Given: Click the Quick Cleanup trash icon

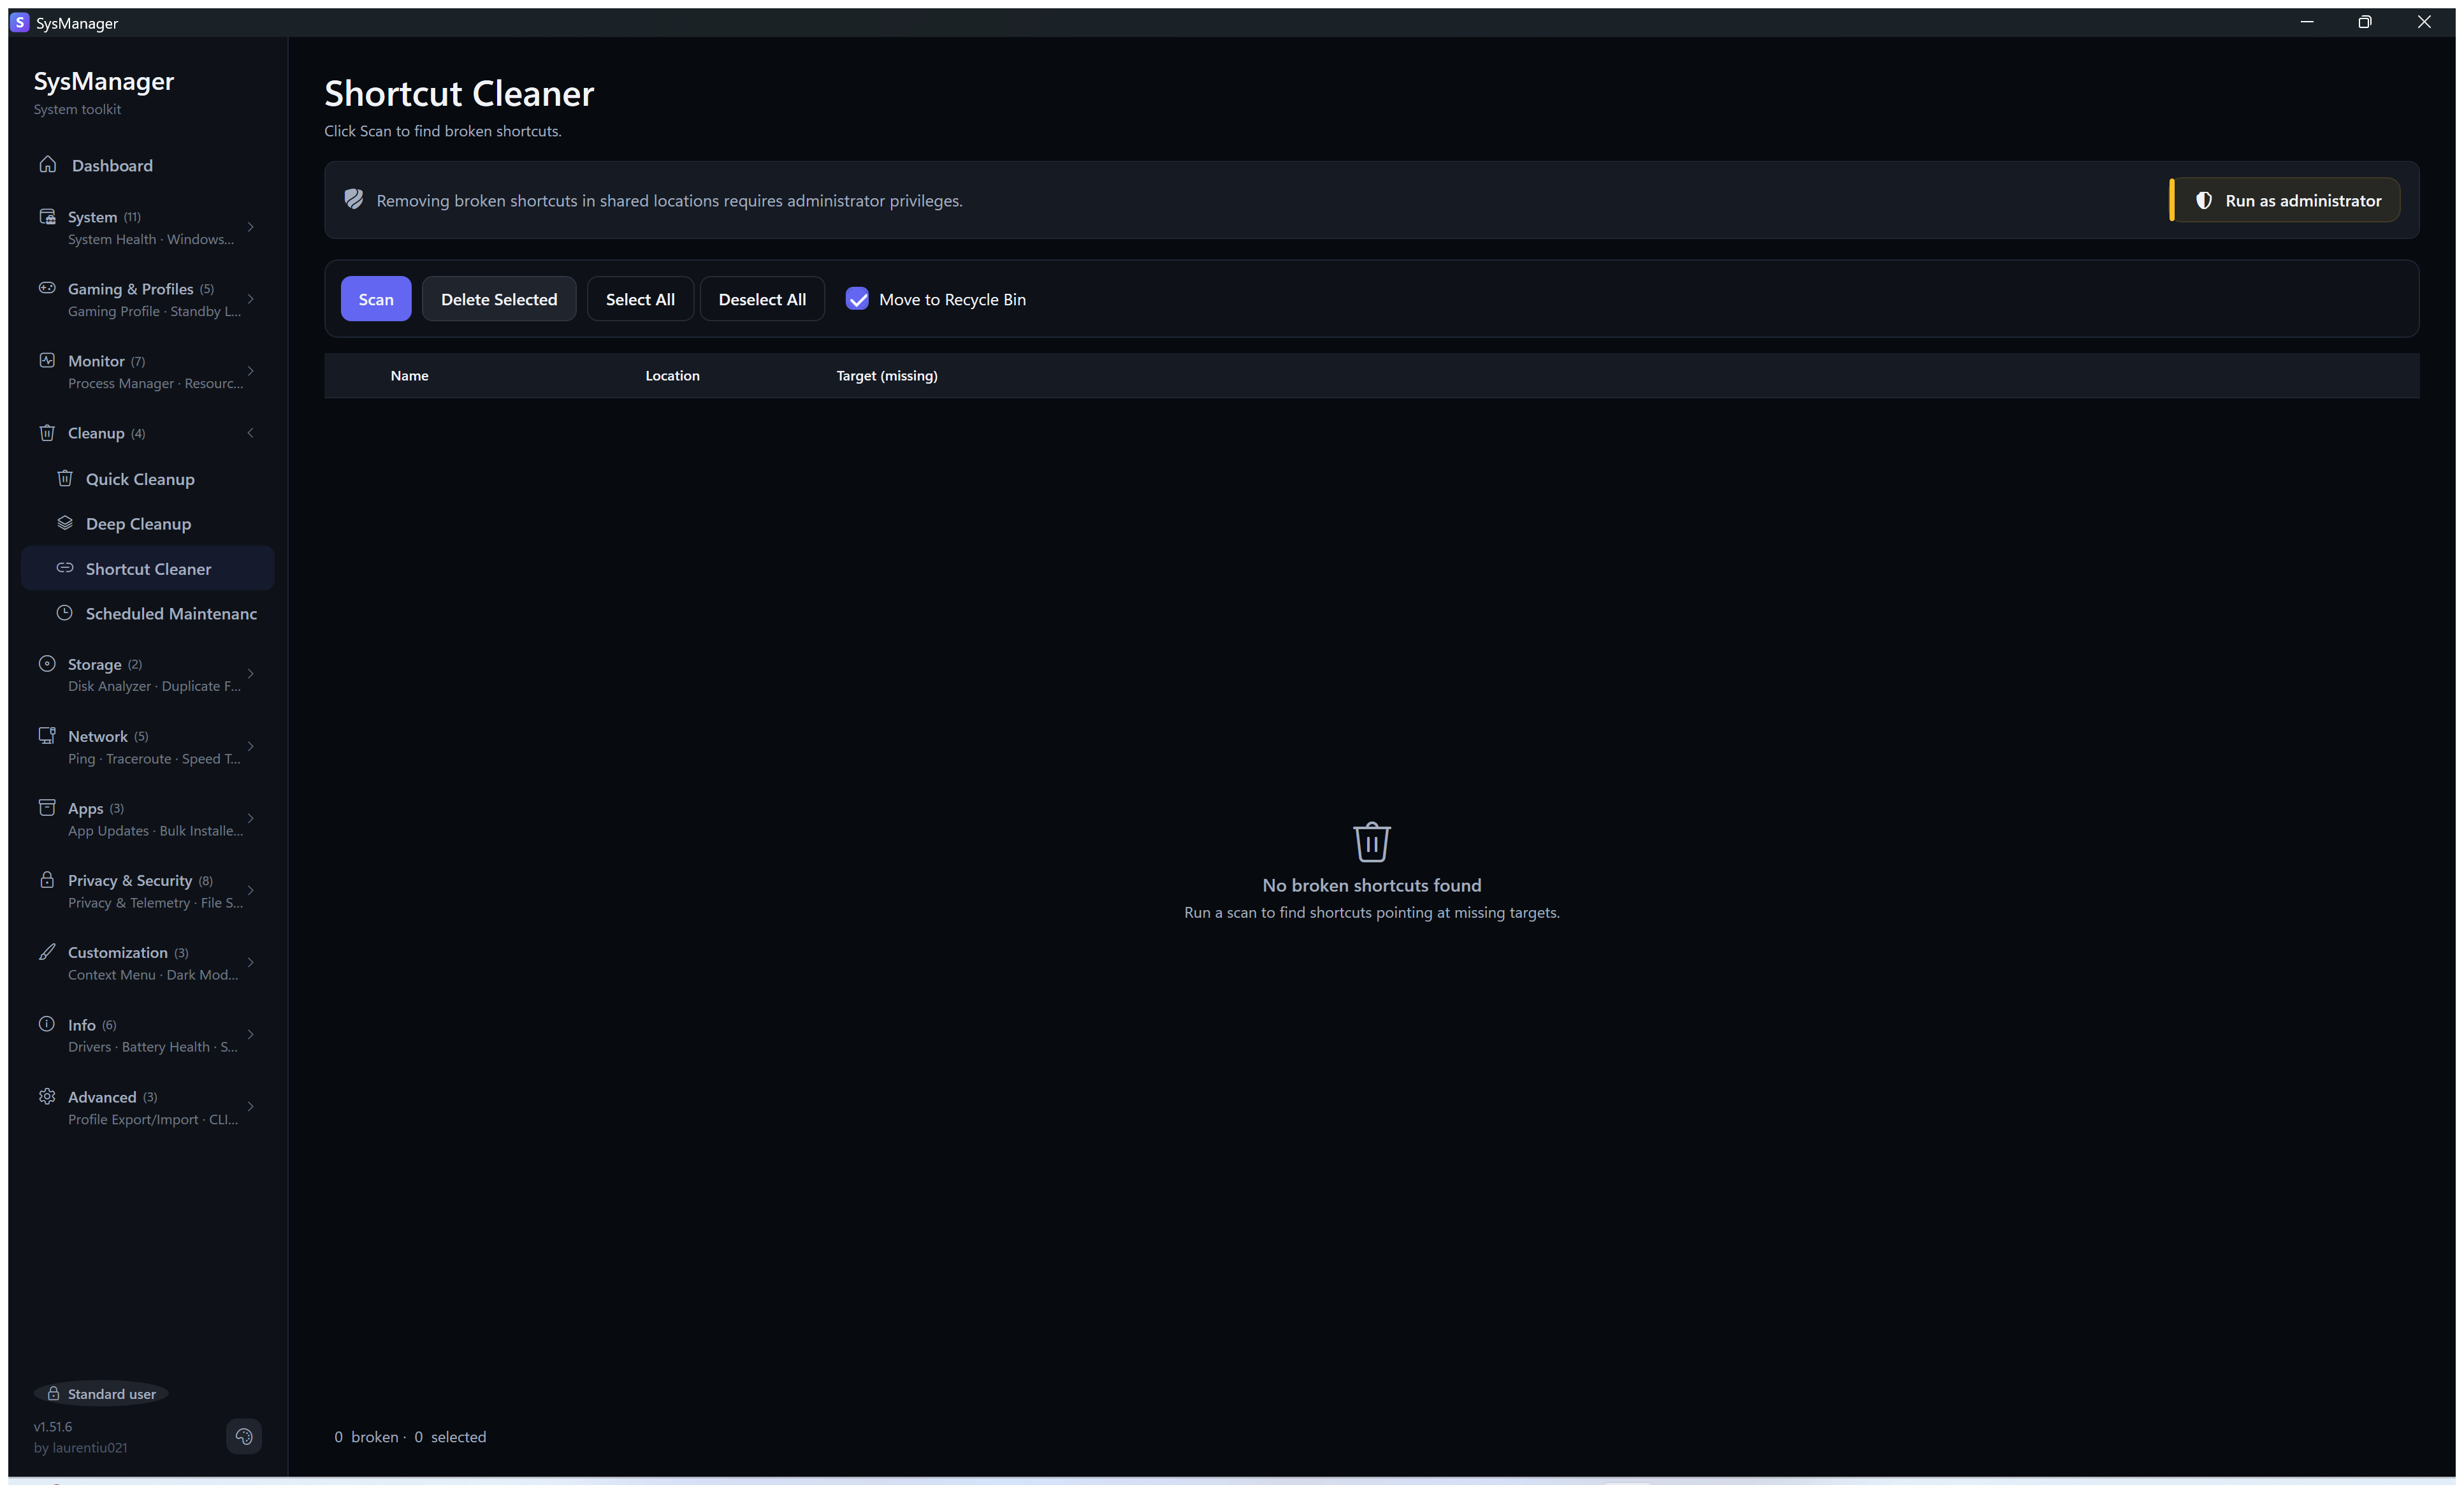Looking at the screenshot, I should 65,478.
